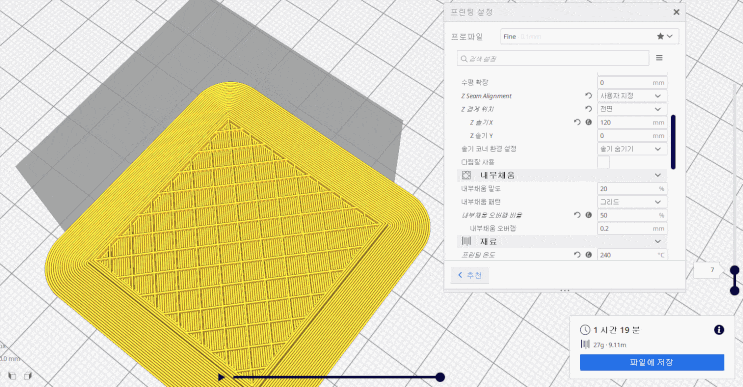
Task: Click the 추천 recommended-mode button
Action: (x=470, y=275)
